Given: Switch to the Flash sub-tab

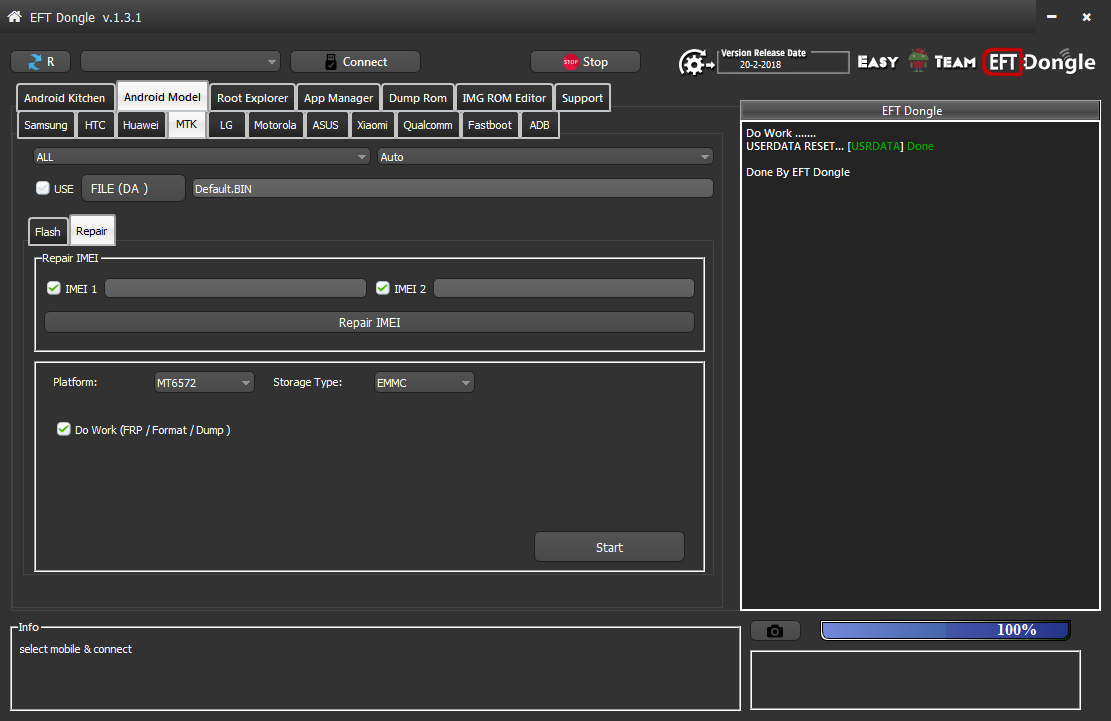Looking at the screenshot, I should pos(47,232).
